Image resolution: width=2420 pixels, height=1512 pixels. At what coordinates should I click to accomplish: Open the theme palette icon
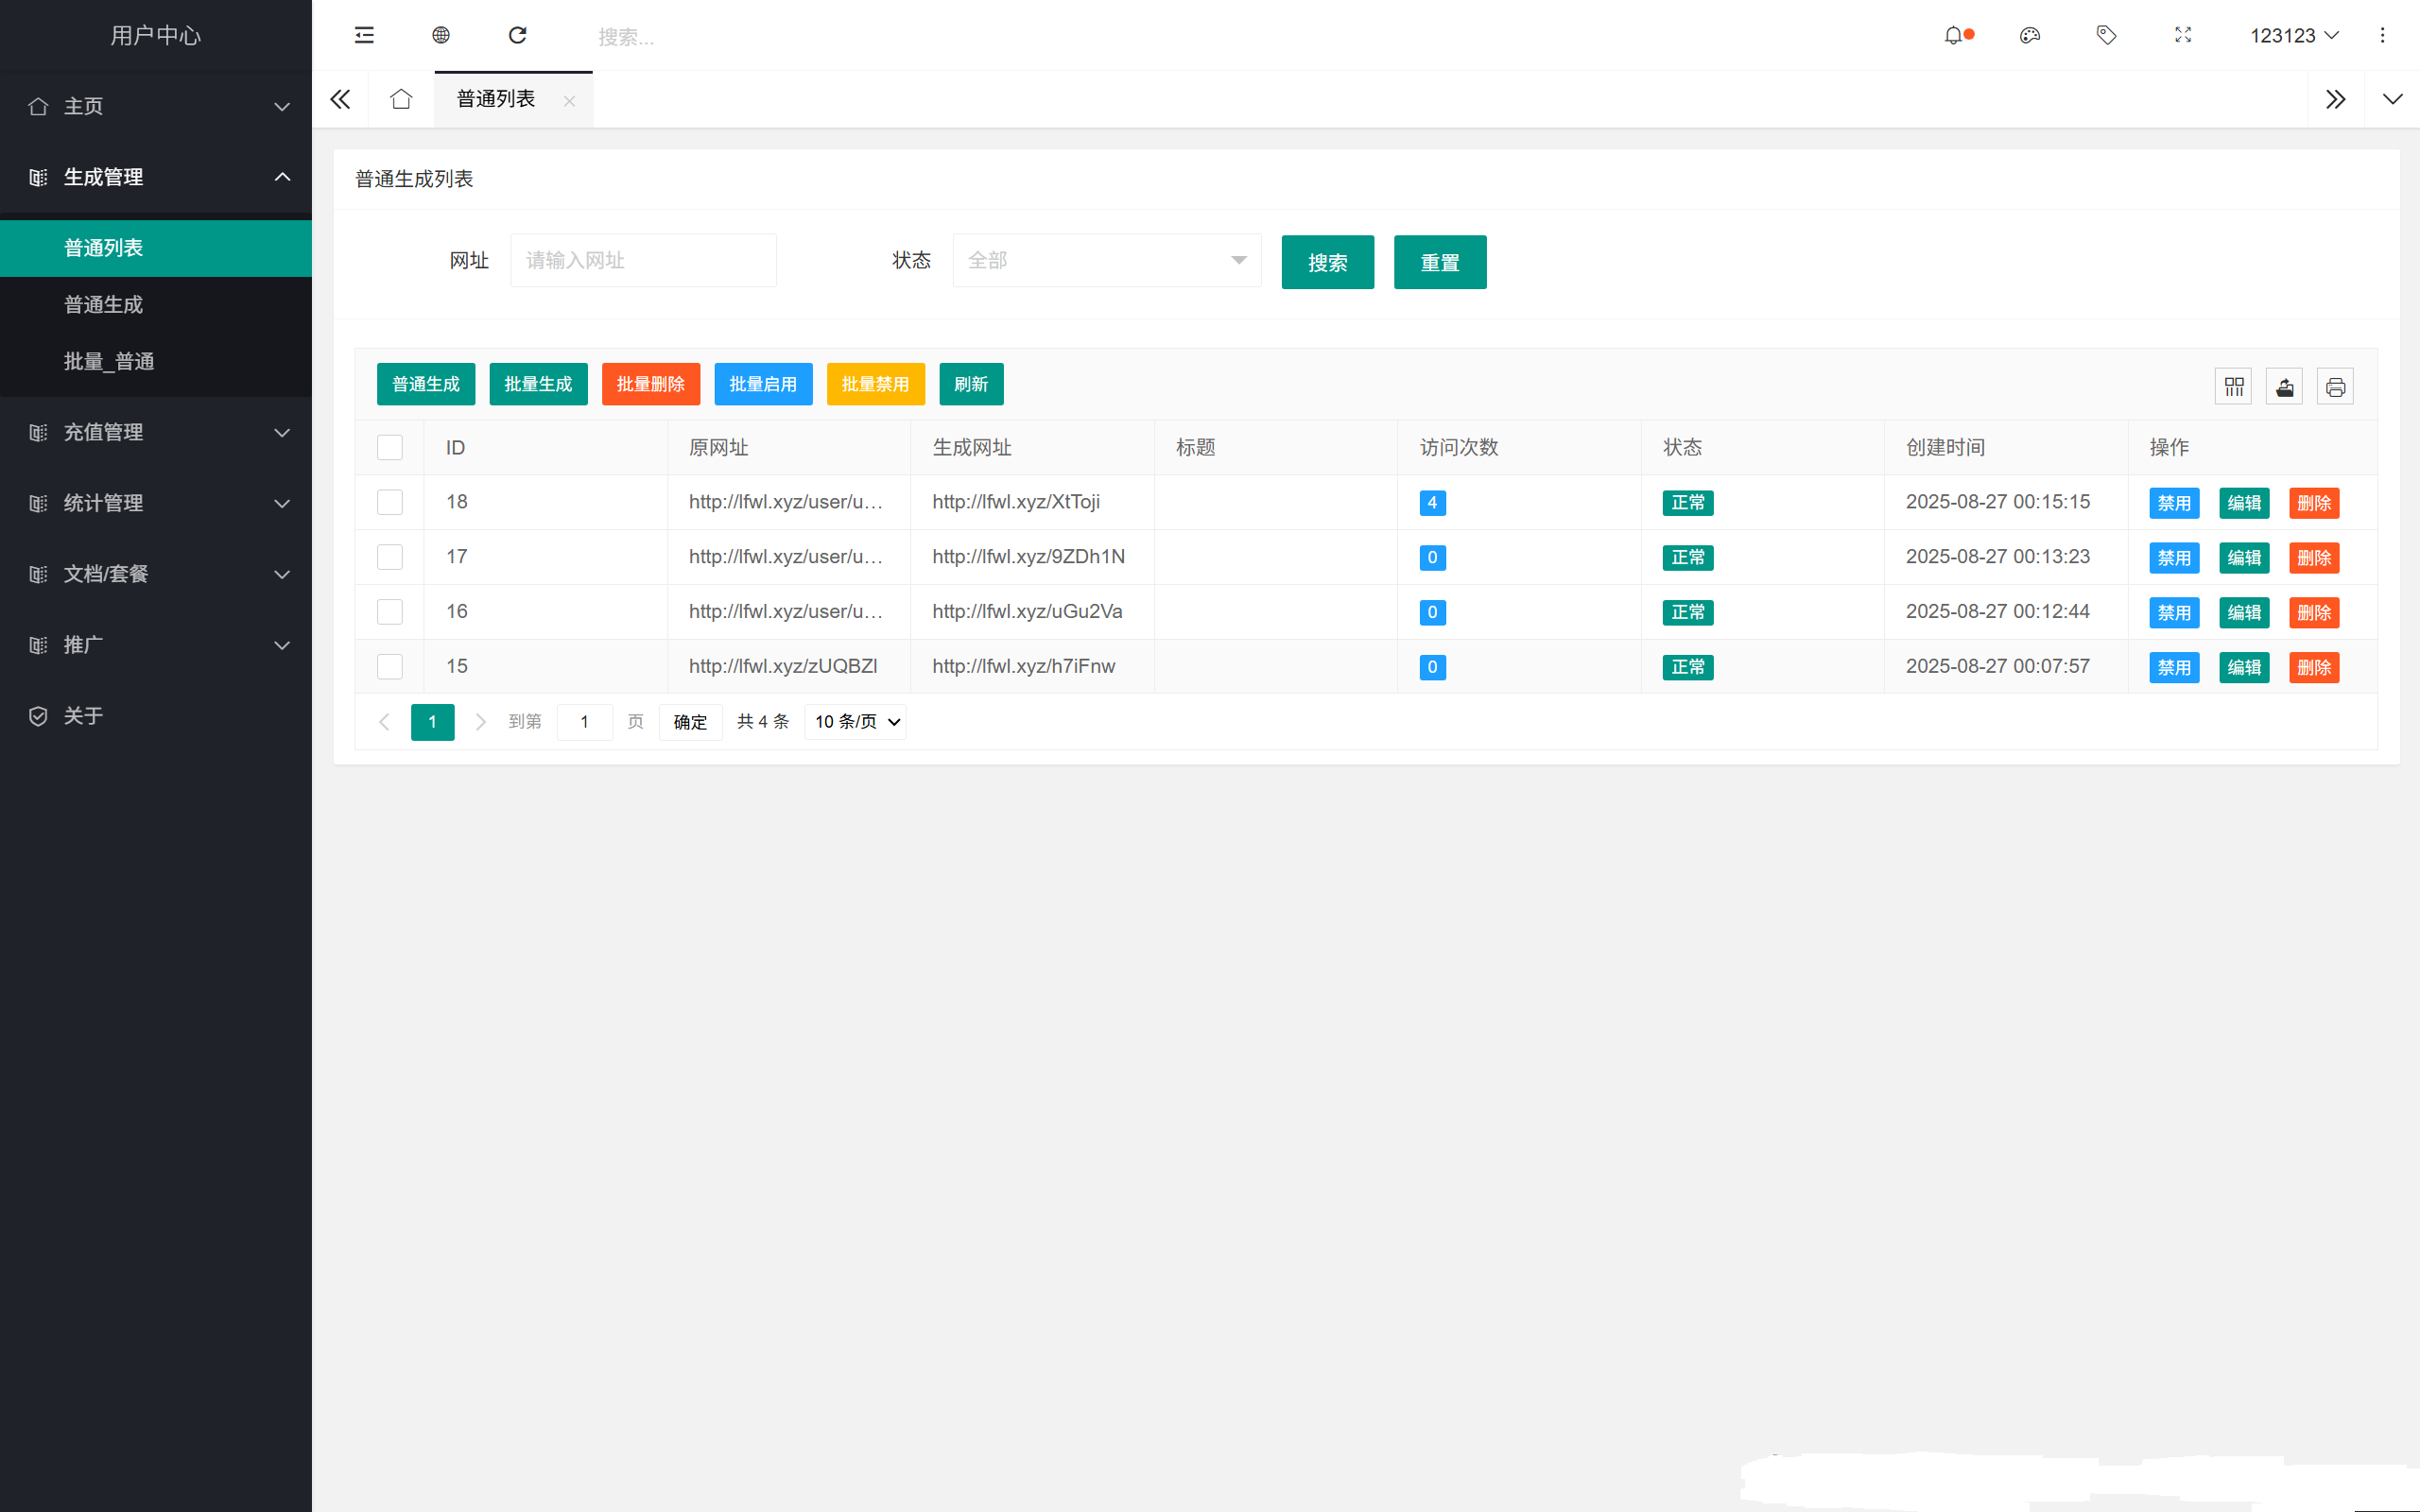coord(2029,36)
